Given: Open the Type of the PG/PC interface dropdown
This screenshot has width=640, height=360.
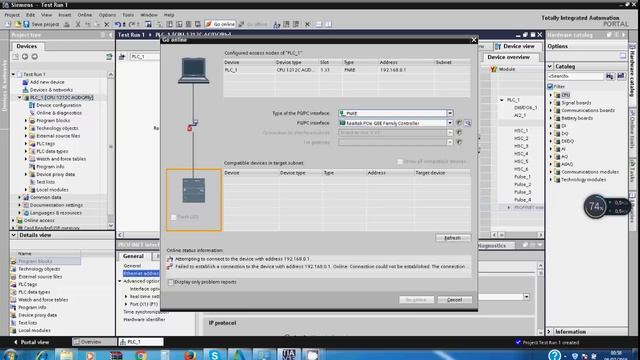Looking at the screenshot, I should [450, 113].
